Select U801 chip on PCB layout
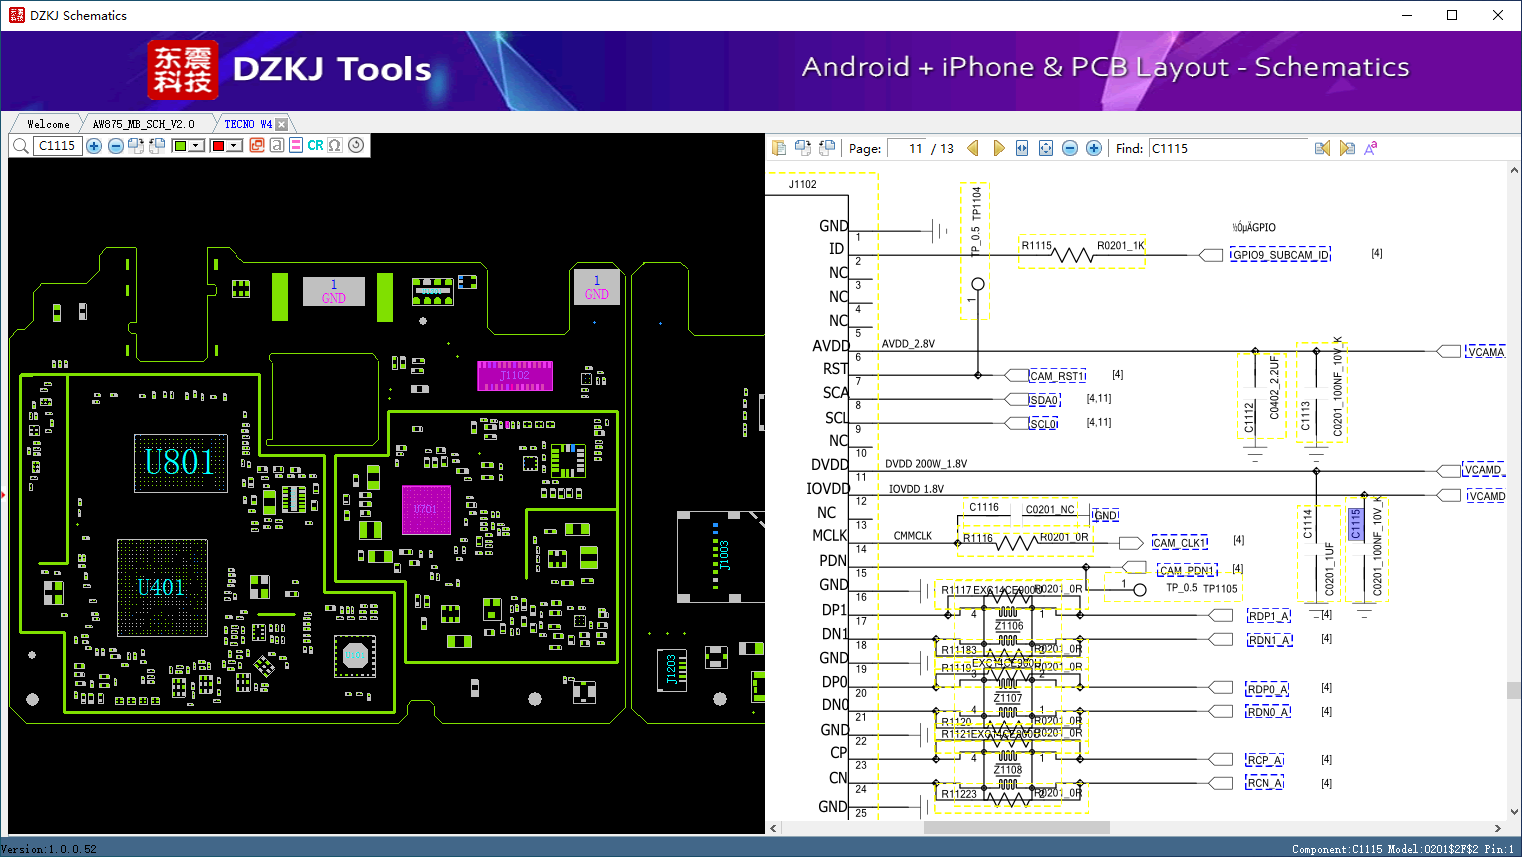1522x857 pixels. tap(180, 463)
